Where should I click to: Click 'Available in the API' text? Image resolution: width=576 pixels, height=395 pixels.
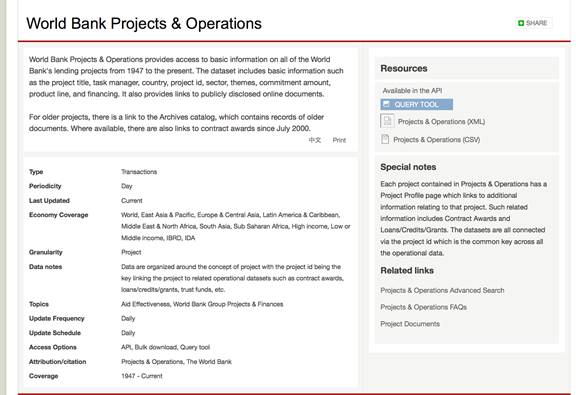point(412,90)
